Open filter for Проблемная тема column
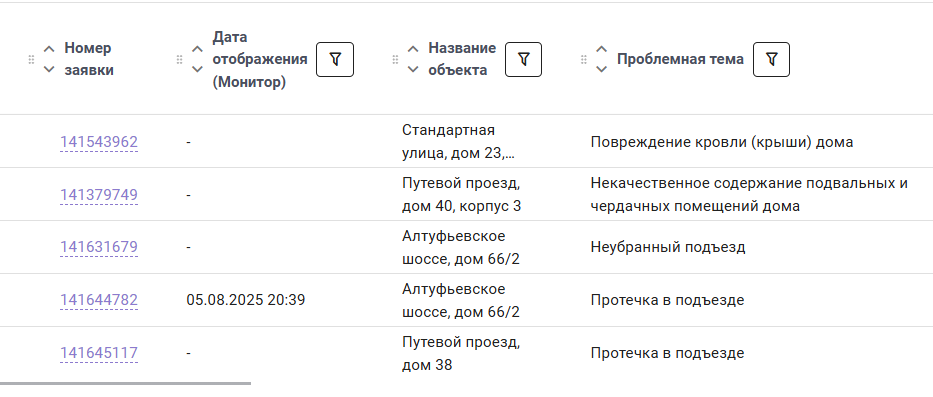The width and height of the screenshot is (933, 397). point(771,60)
